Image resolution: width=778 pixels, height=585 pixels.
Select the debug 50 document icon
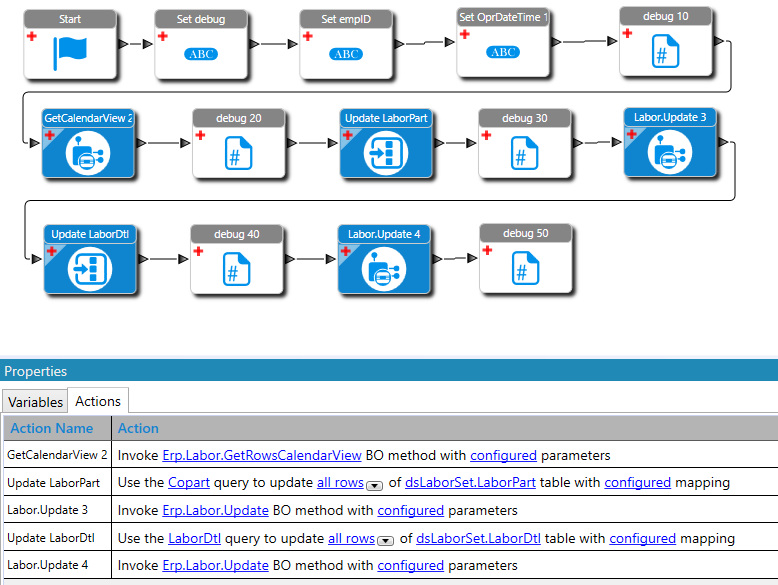[525, 268]
